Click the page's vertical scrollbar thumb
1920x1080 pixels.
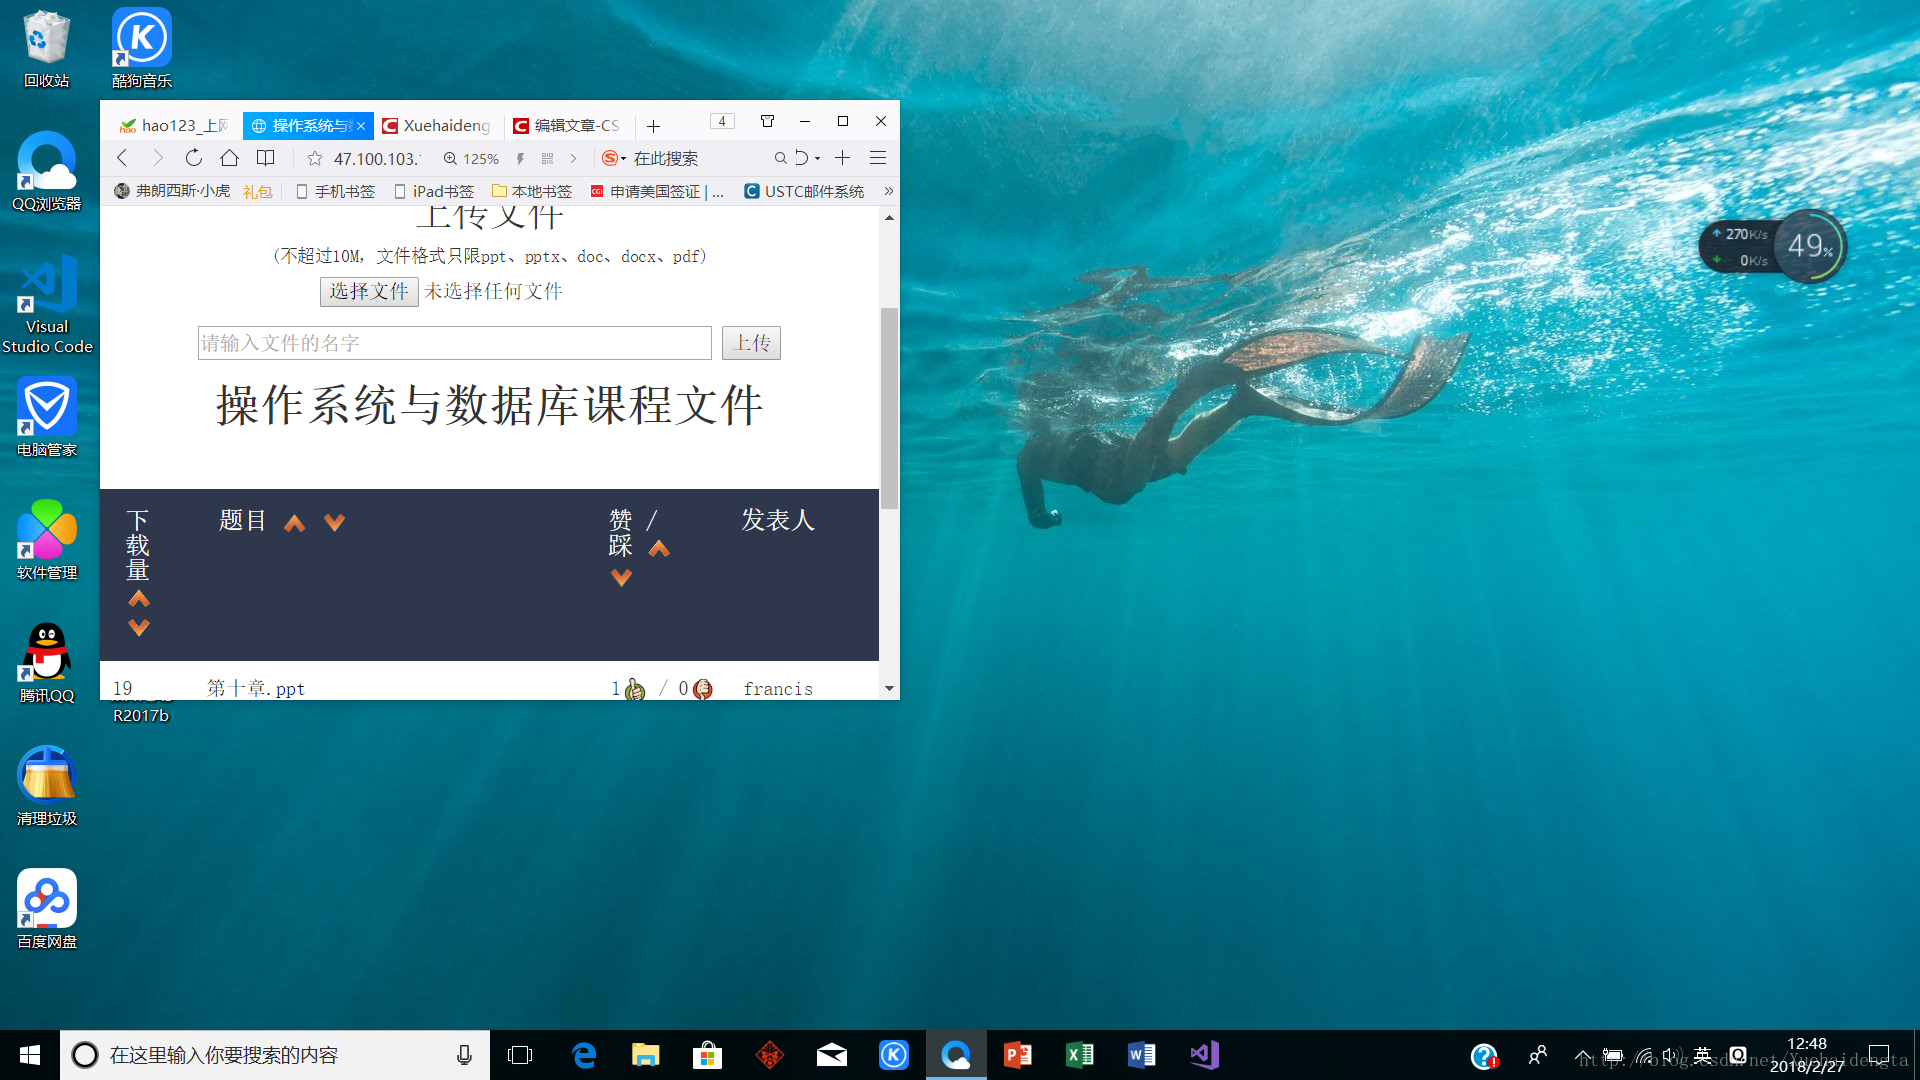[889, 408]
